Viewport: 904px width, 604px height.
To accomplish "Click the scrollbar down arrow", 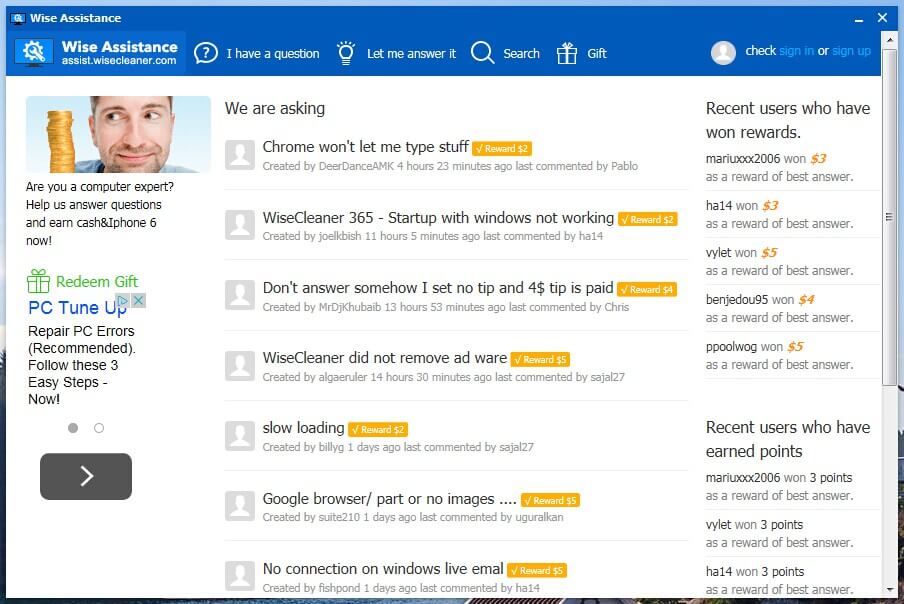I will point(890,590).
